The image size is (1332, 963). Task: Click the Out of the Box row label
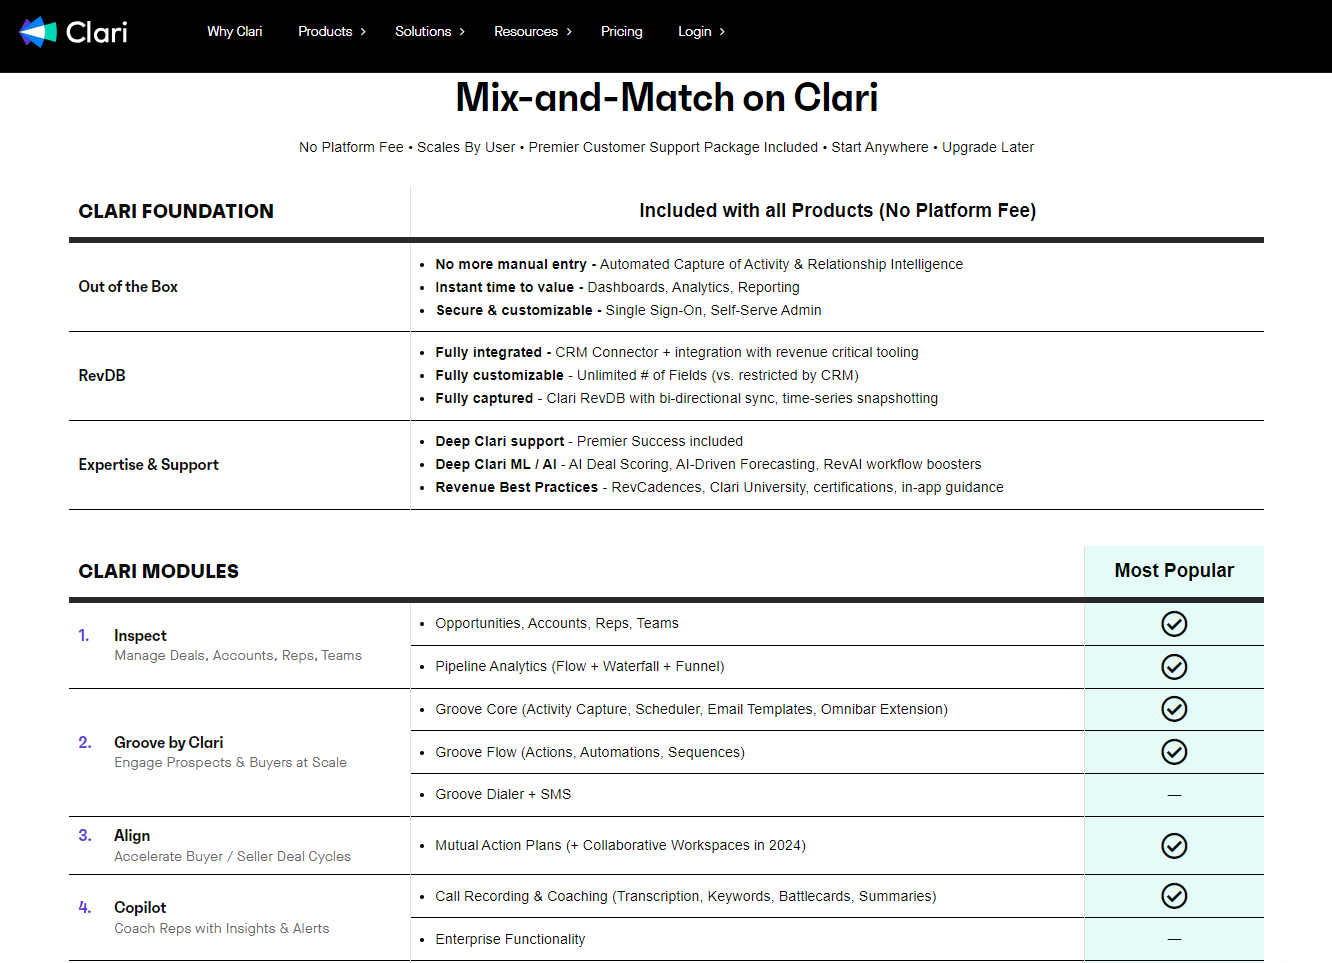(x=128, y=287)
